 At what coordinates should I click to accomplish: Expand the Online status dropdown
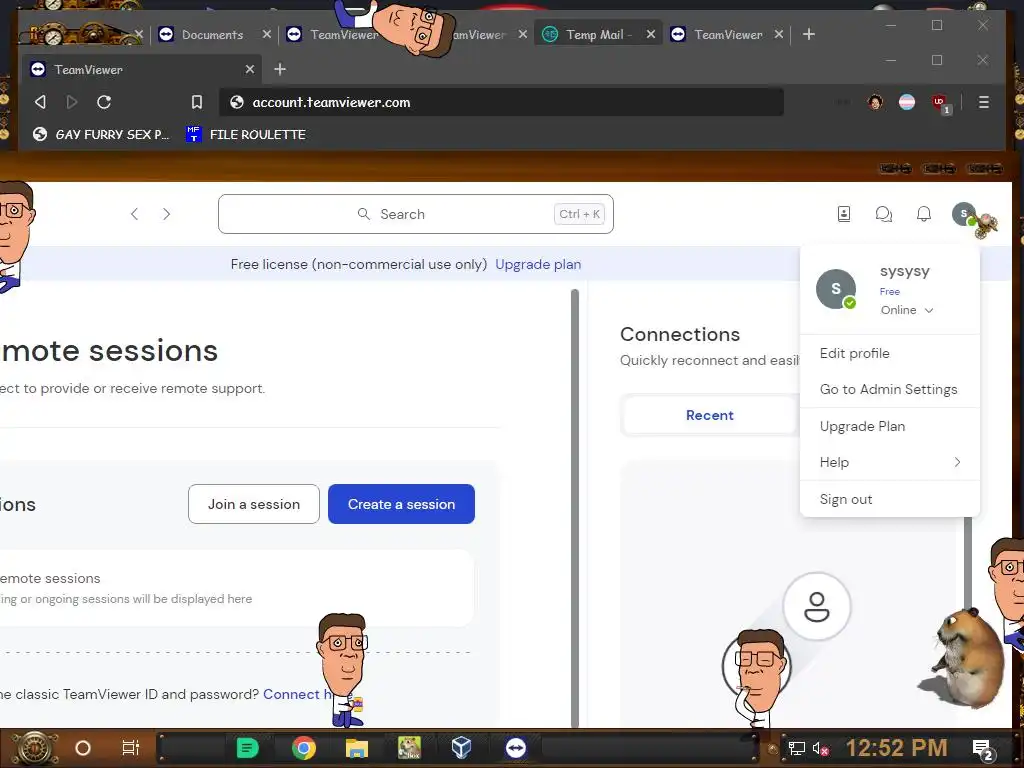coord(906,310)
